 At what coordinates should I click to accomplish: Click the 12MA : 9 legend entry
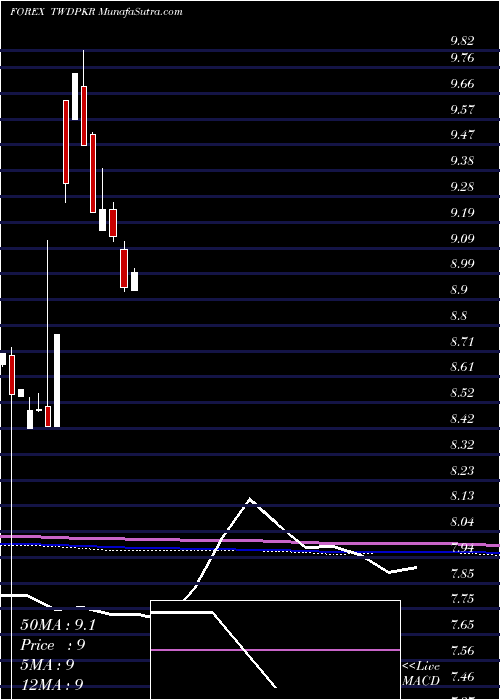coord(52,685)
